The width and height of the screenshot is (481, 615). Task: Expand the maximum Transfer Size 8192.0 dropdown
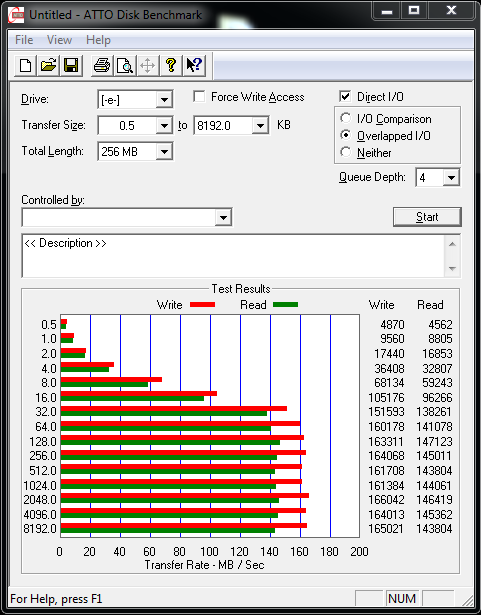tap(260, 126)
